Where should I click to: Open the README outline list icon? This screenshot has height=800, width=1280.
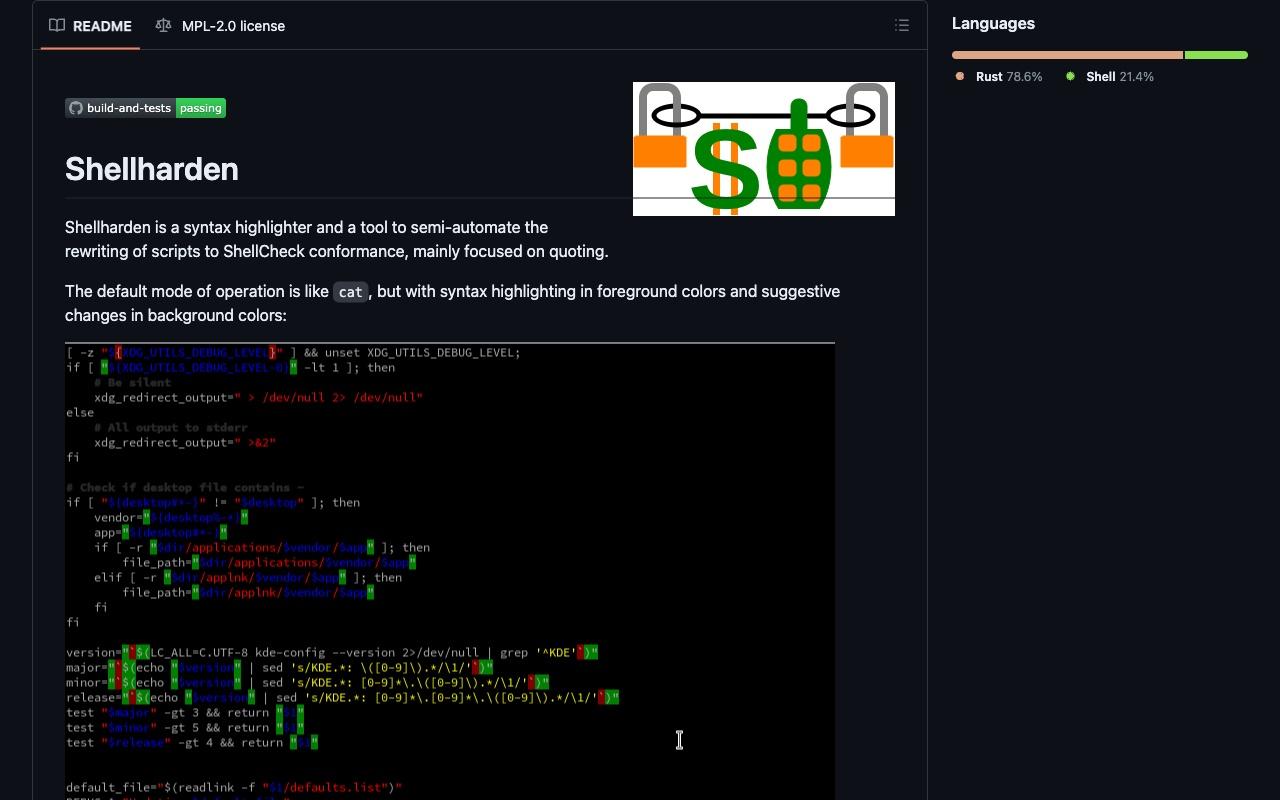pyautogui.click(x=902, y=26)
